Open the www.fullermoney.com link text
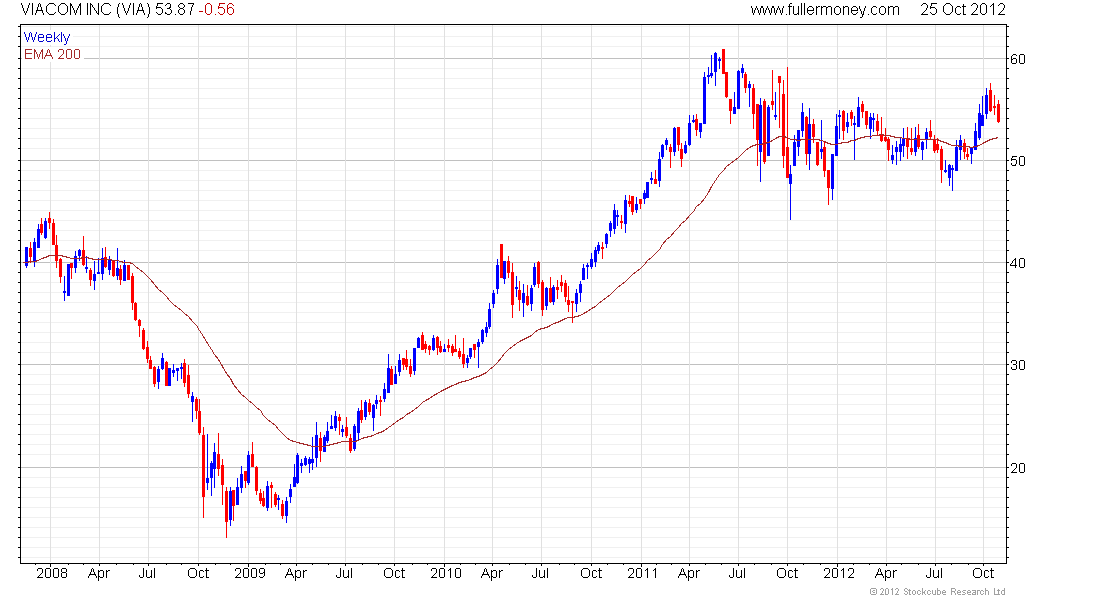1100x600 pixels. pos(825,10)
